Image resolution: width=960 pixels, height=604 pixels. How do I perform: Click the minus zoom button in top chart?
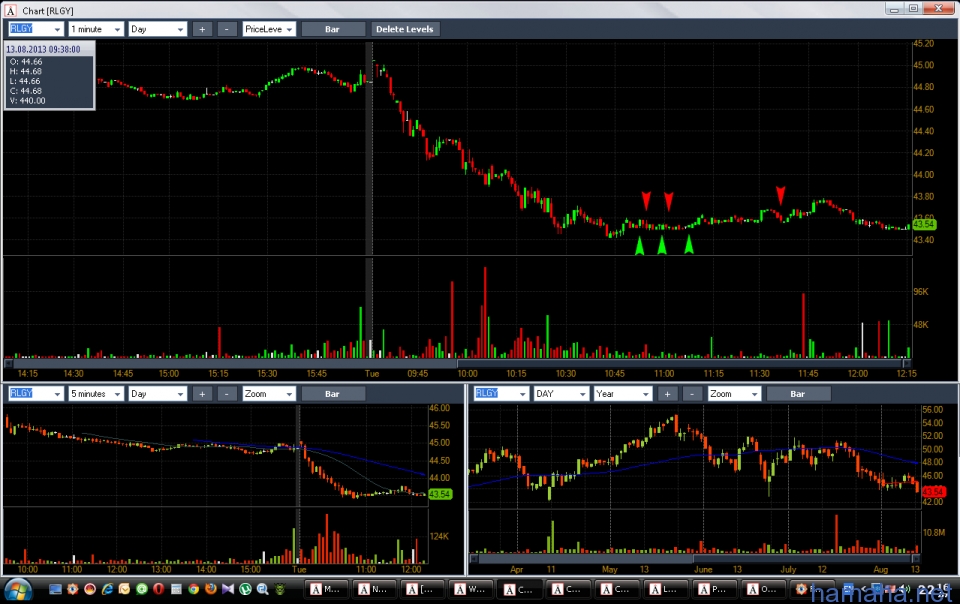[x=227, y=29]
